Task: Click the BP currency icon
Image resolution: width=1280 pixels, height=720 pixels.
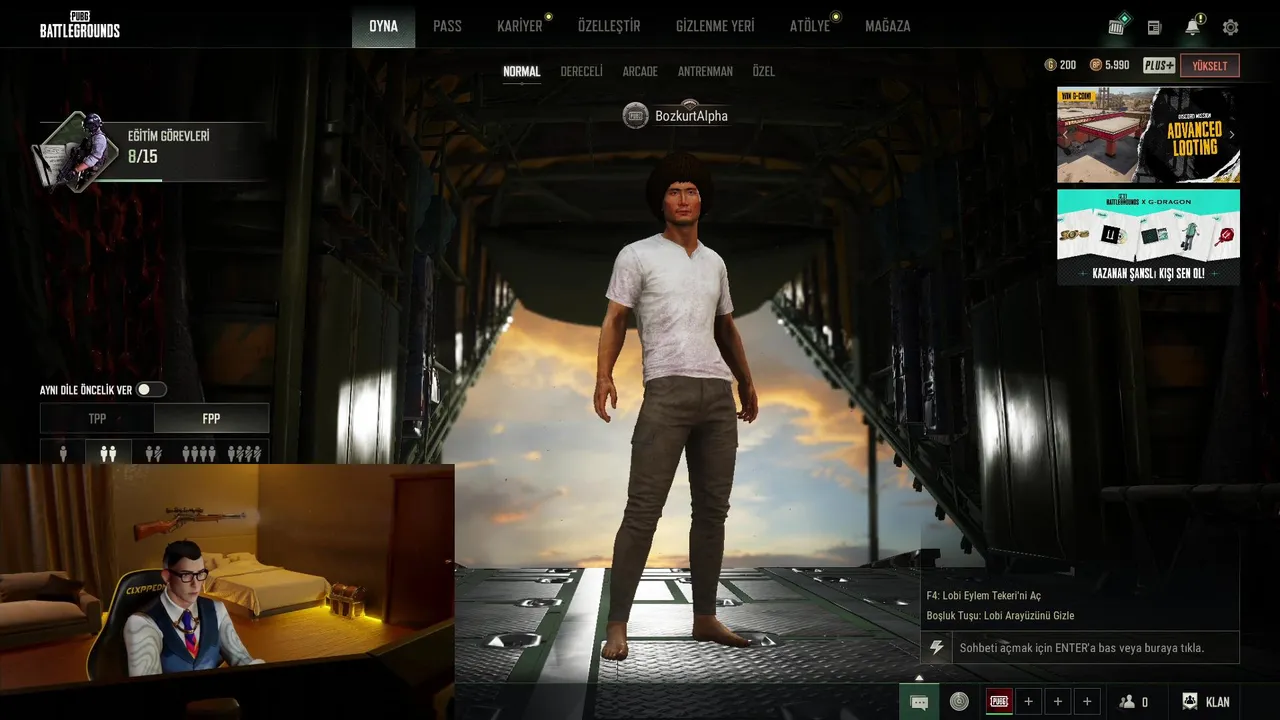Action: [x=1095, y=65]
